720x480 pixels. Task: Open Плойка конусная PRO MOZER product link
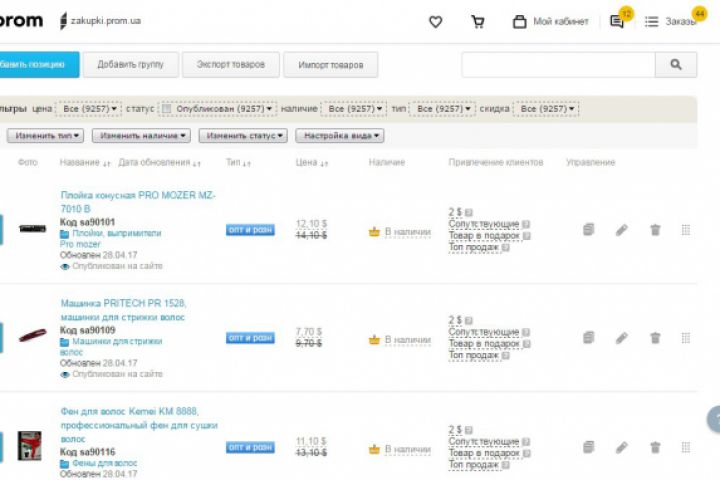(x=138, y=202)
